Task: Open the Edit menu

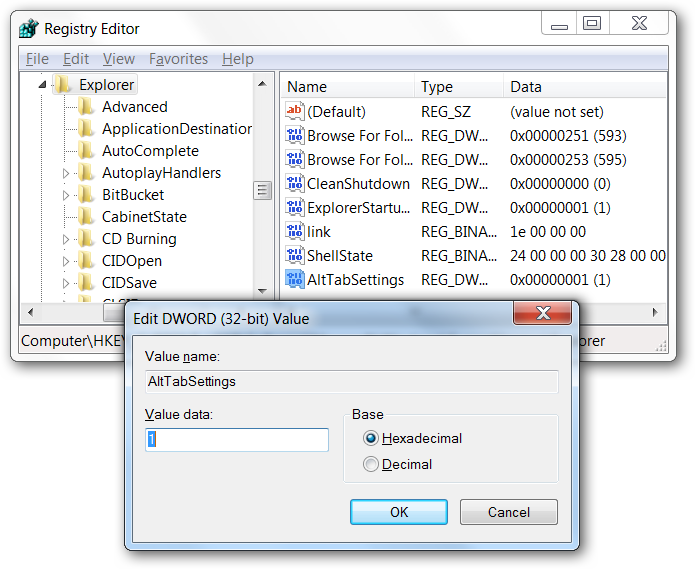Action: pos(76,59)
